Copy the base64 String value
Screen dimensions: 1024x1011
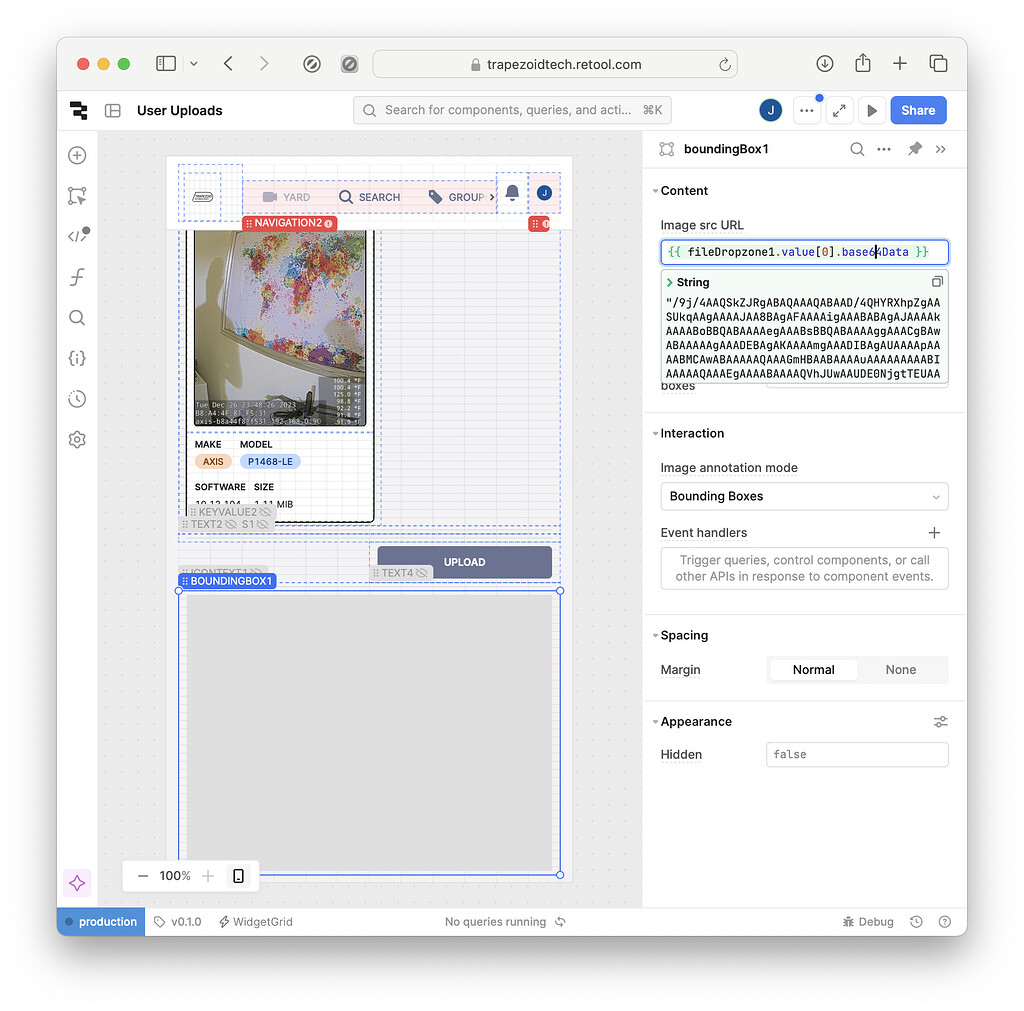pos(937,281)
